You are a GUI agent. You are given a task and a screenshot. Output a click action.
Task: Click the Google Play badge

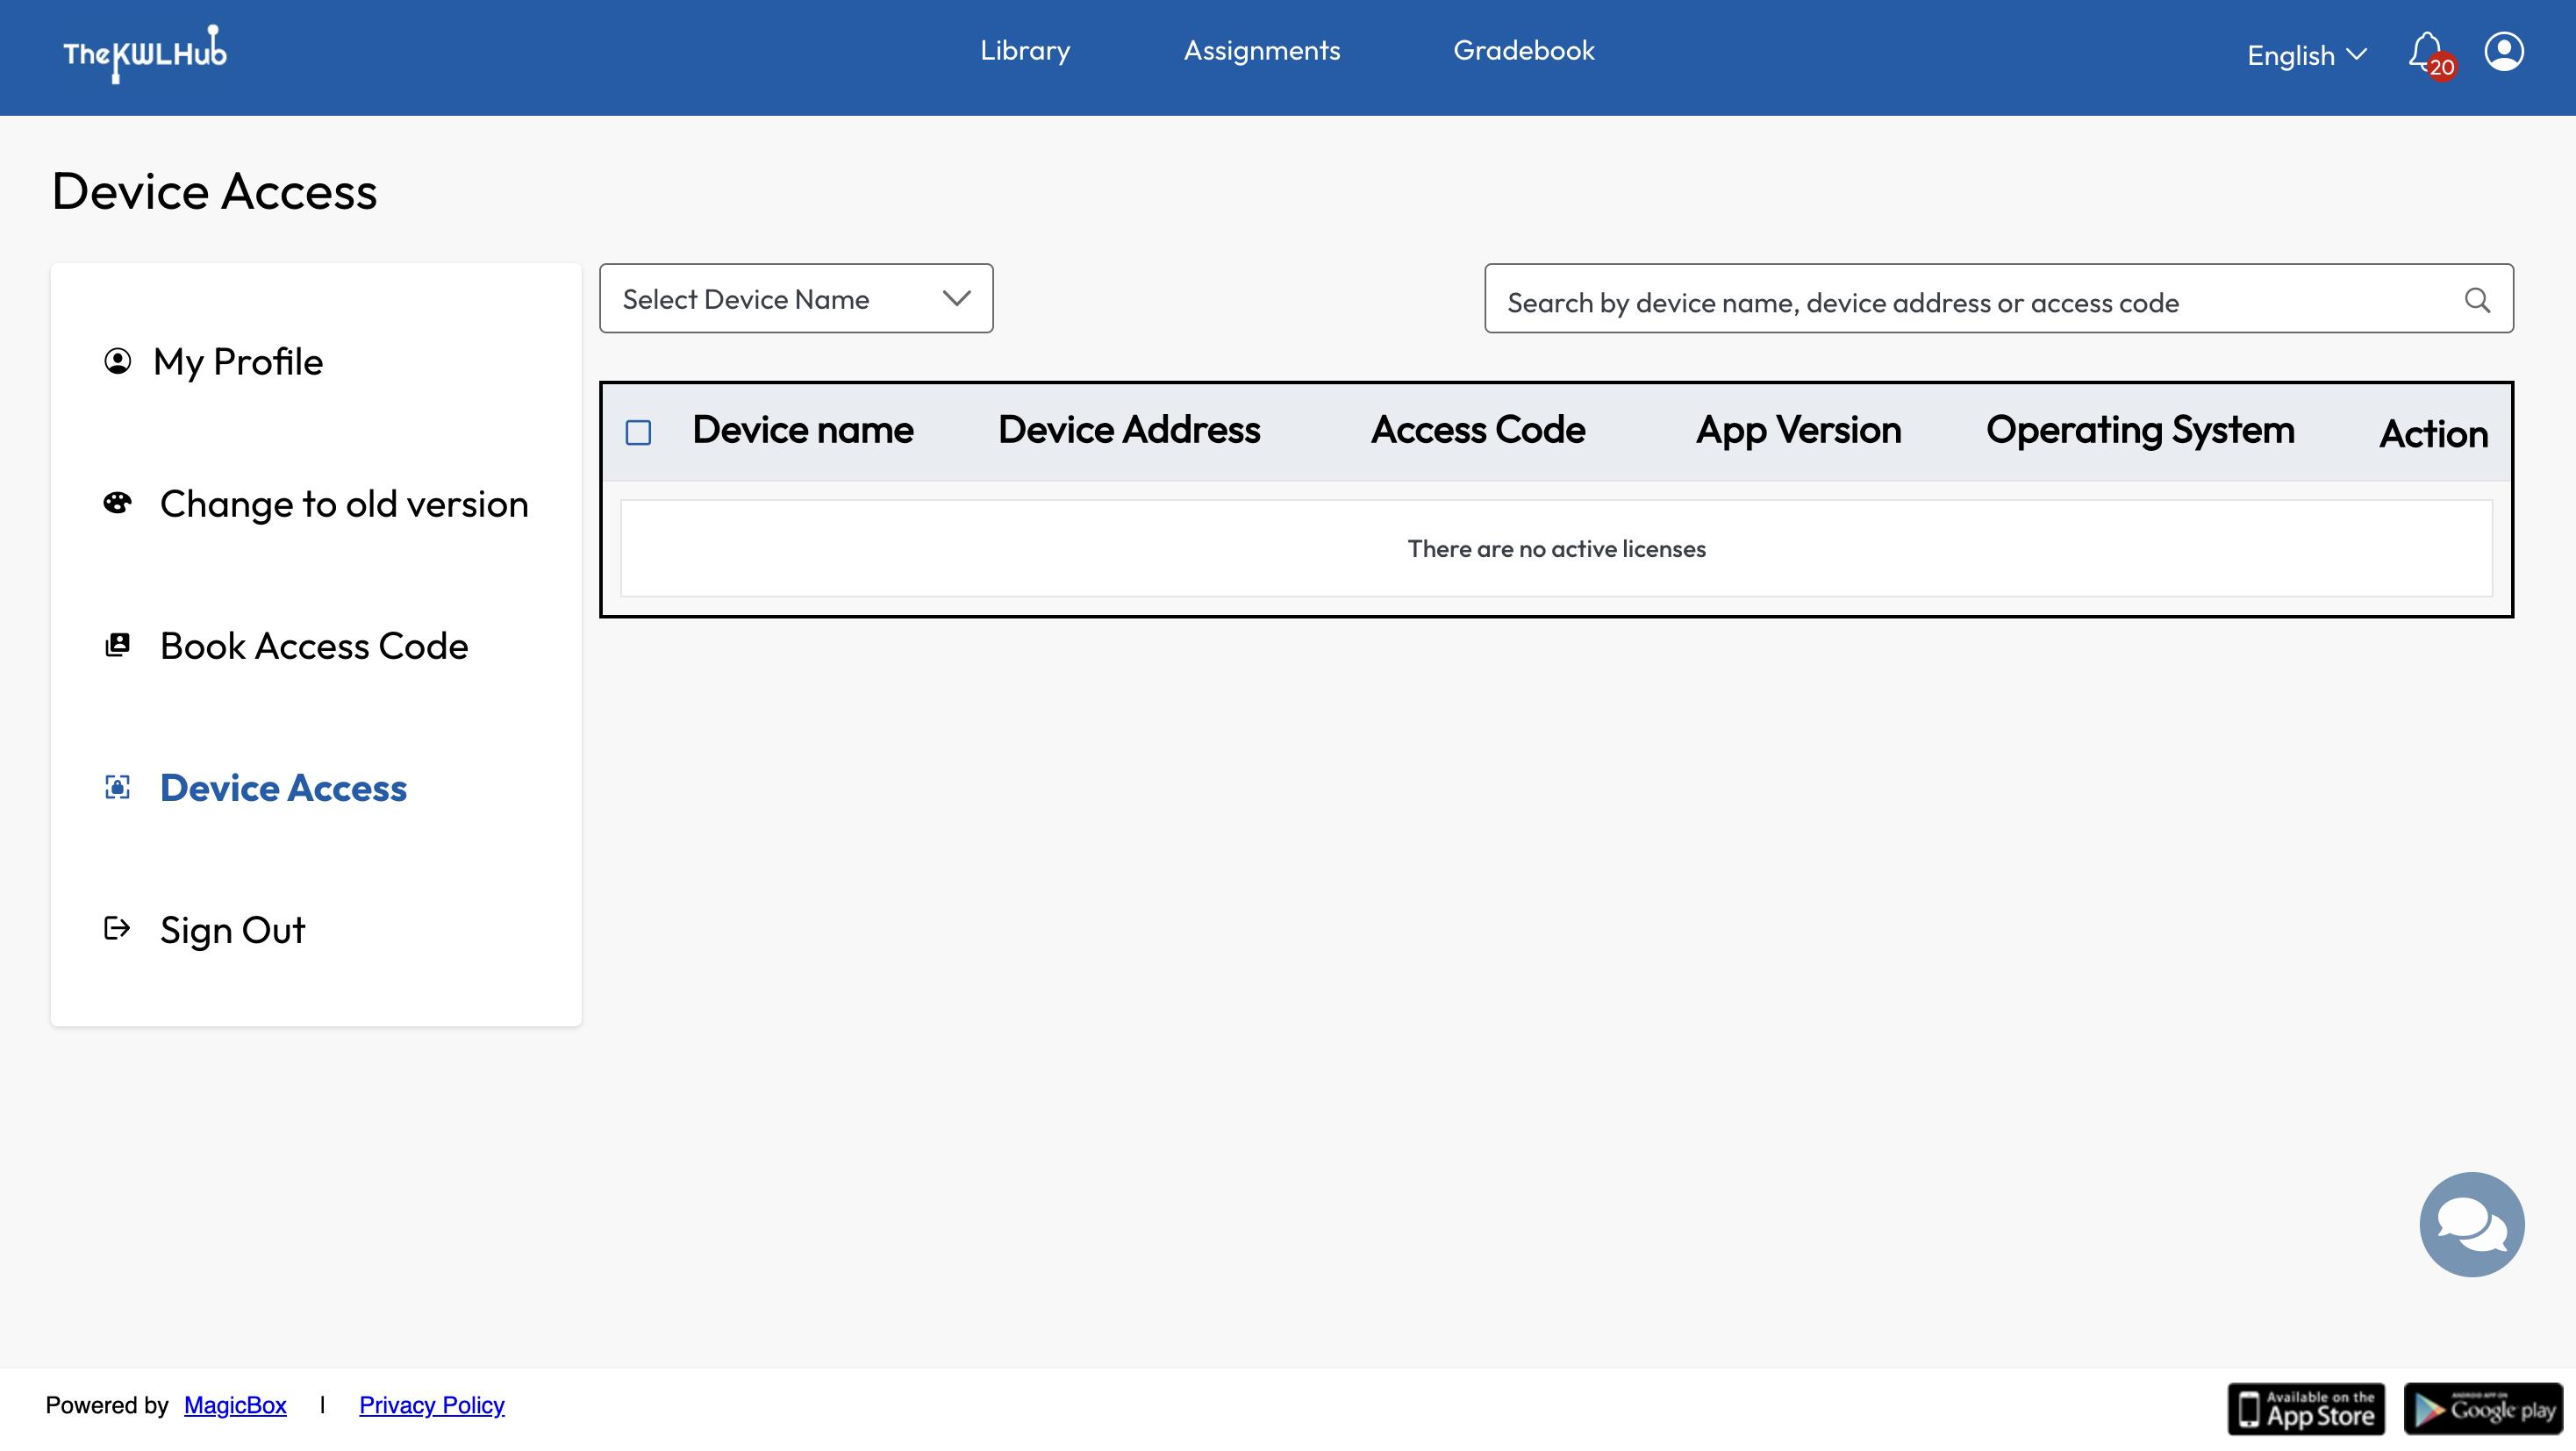click(2482, 1409)
